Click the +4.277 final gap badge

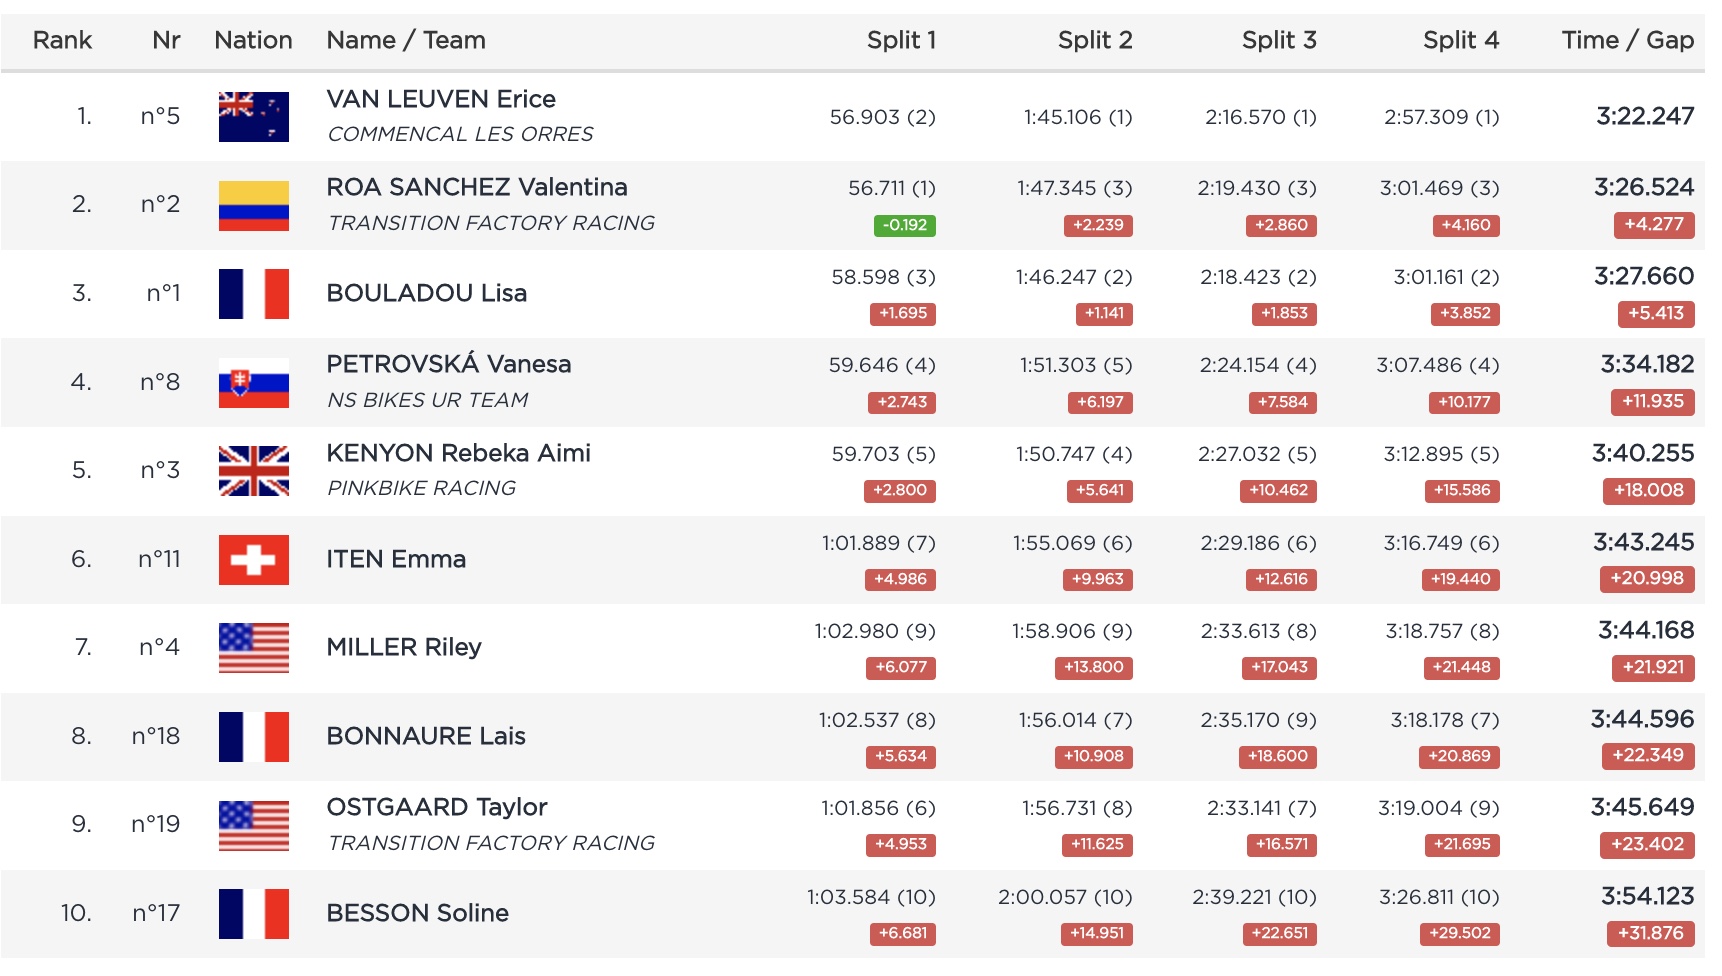1653,225
